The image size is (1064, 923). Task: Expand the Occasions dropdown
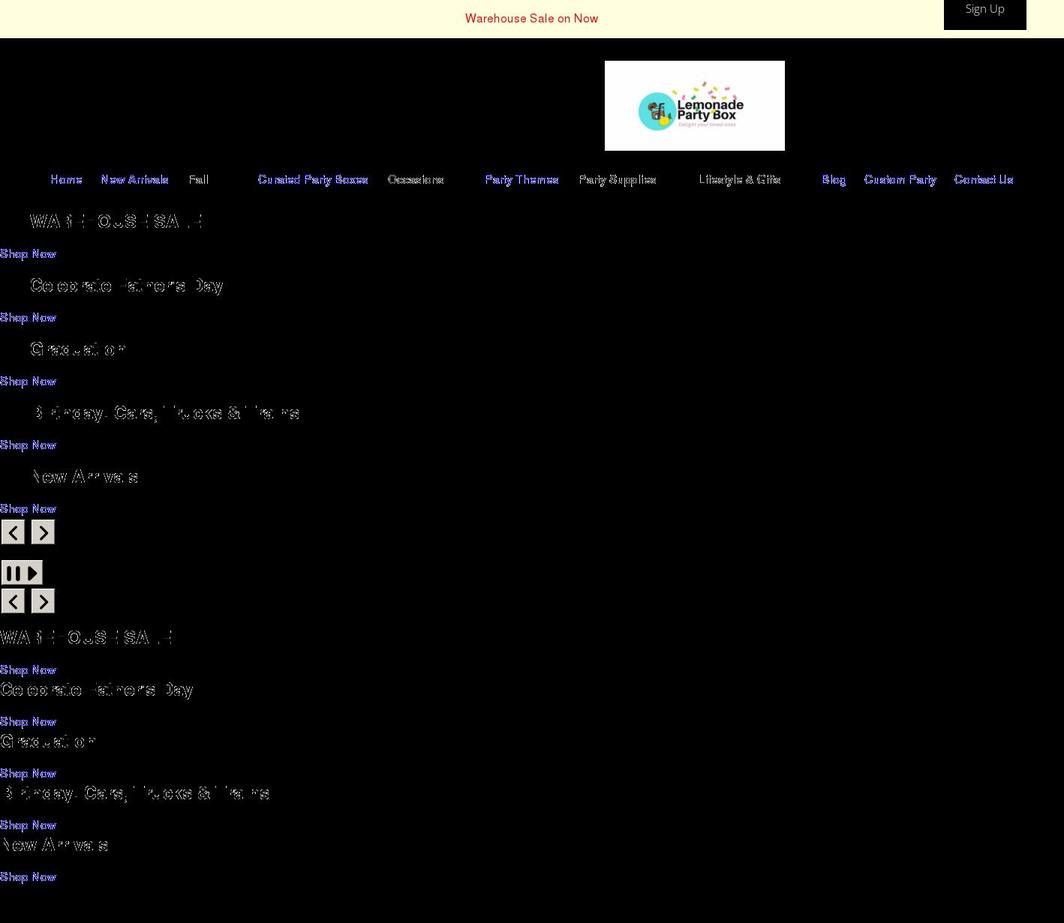pos(415,180)
